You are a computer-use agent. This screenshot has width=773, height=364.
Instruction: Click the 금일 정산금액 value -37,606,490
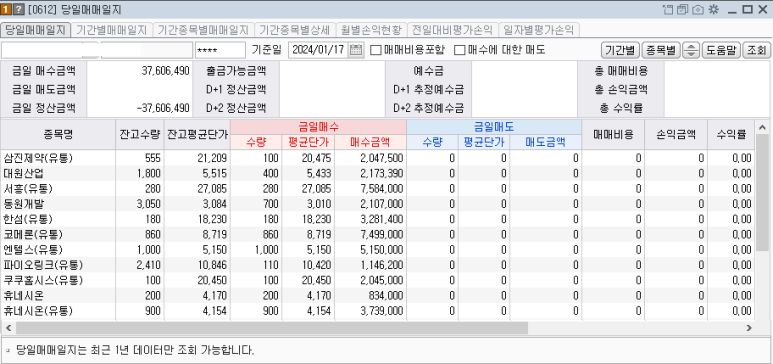click(x=163, y=108)
